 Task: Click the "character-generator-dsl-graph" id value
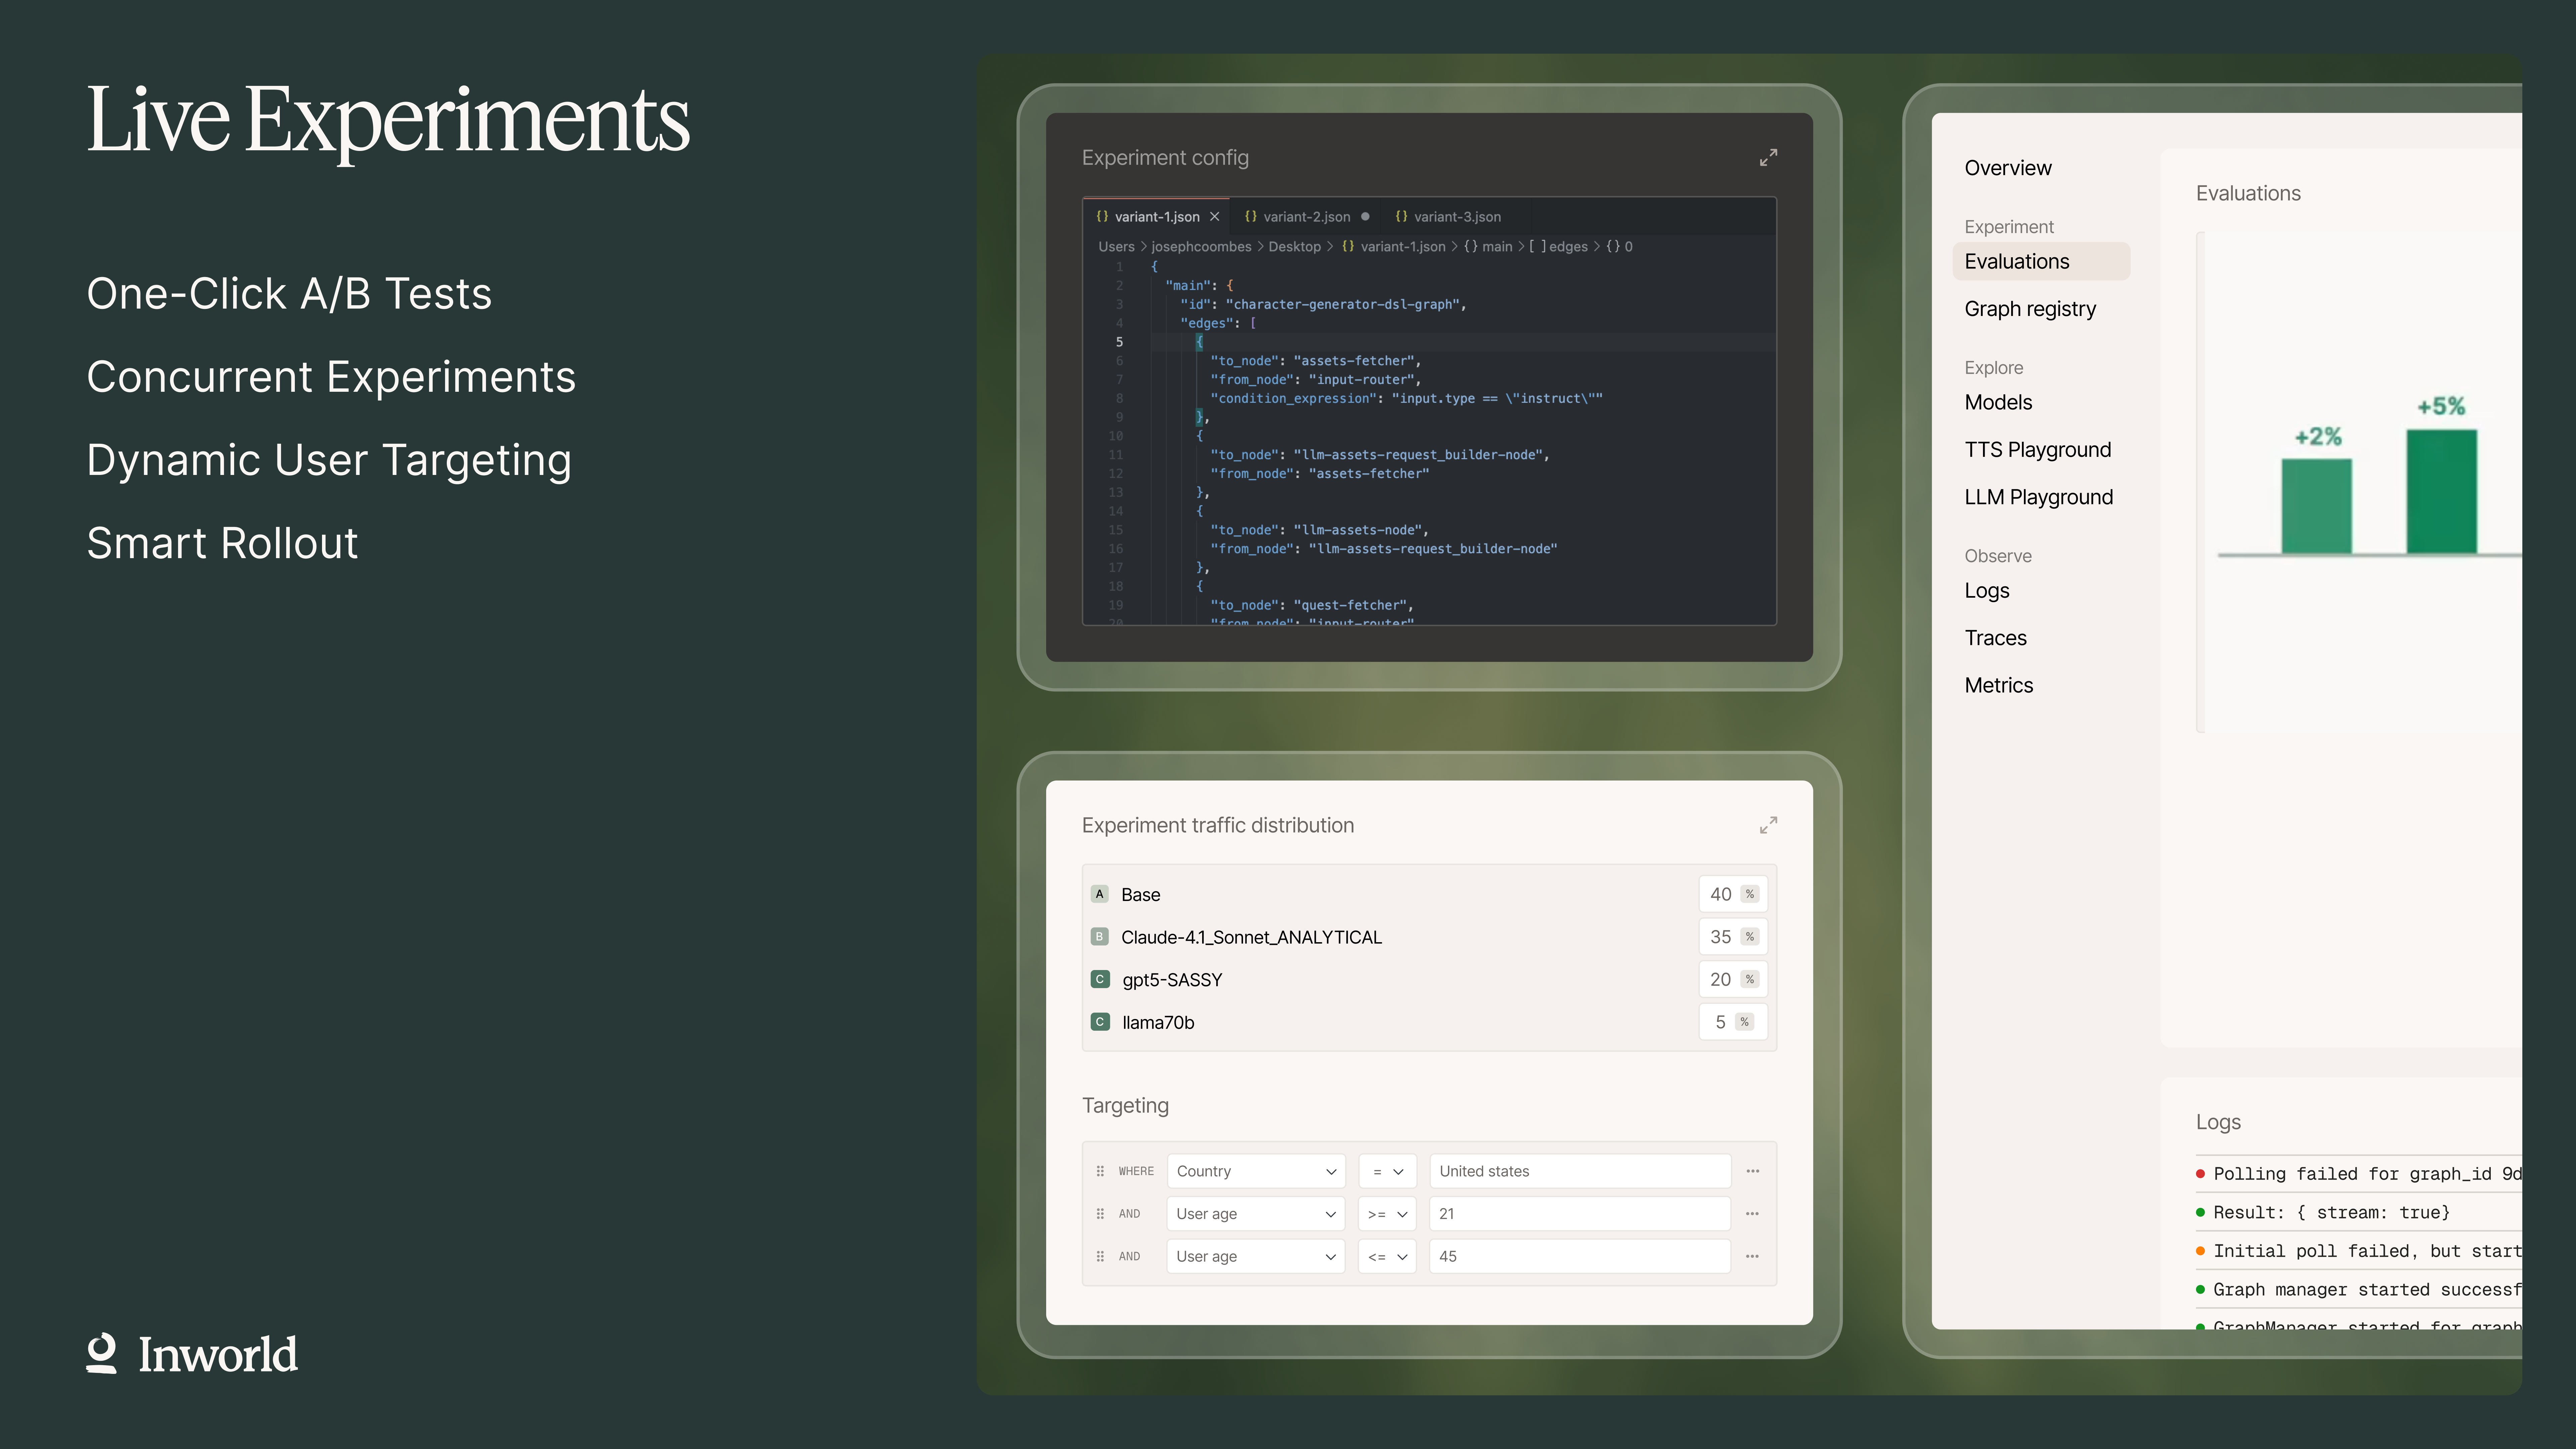coord(1343,304)
